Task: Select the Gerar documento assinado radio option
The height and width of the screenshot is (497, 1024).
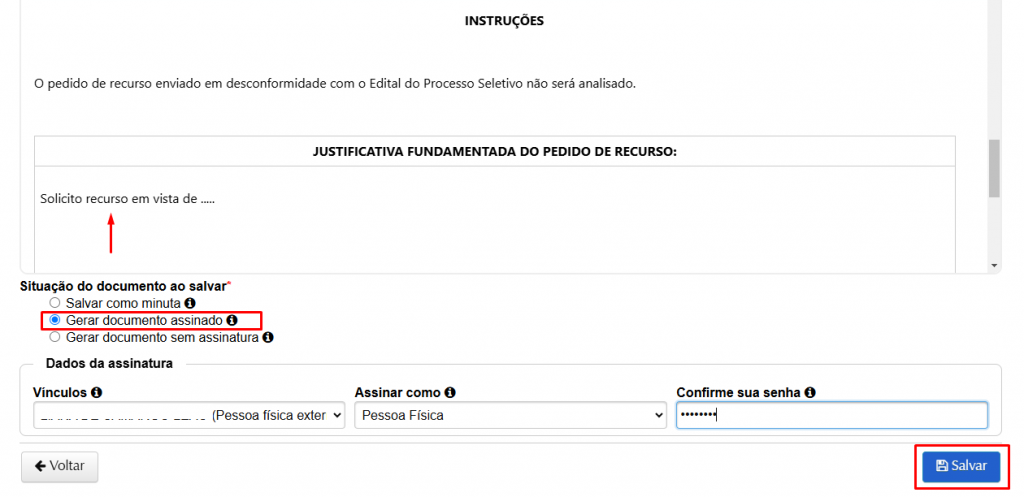Action: tap(55, 320)
